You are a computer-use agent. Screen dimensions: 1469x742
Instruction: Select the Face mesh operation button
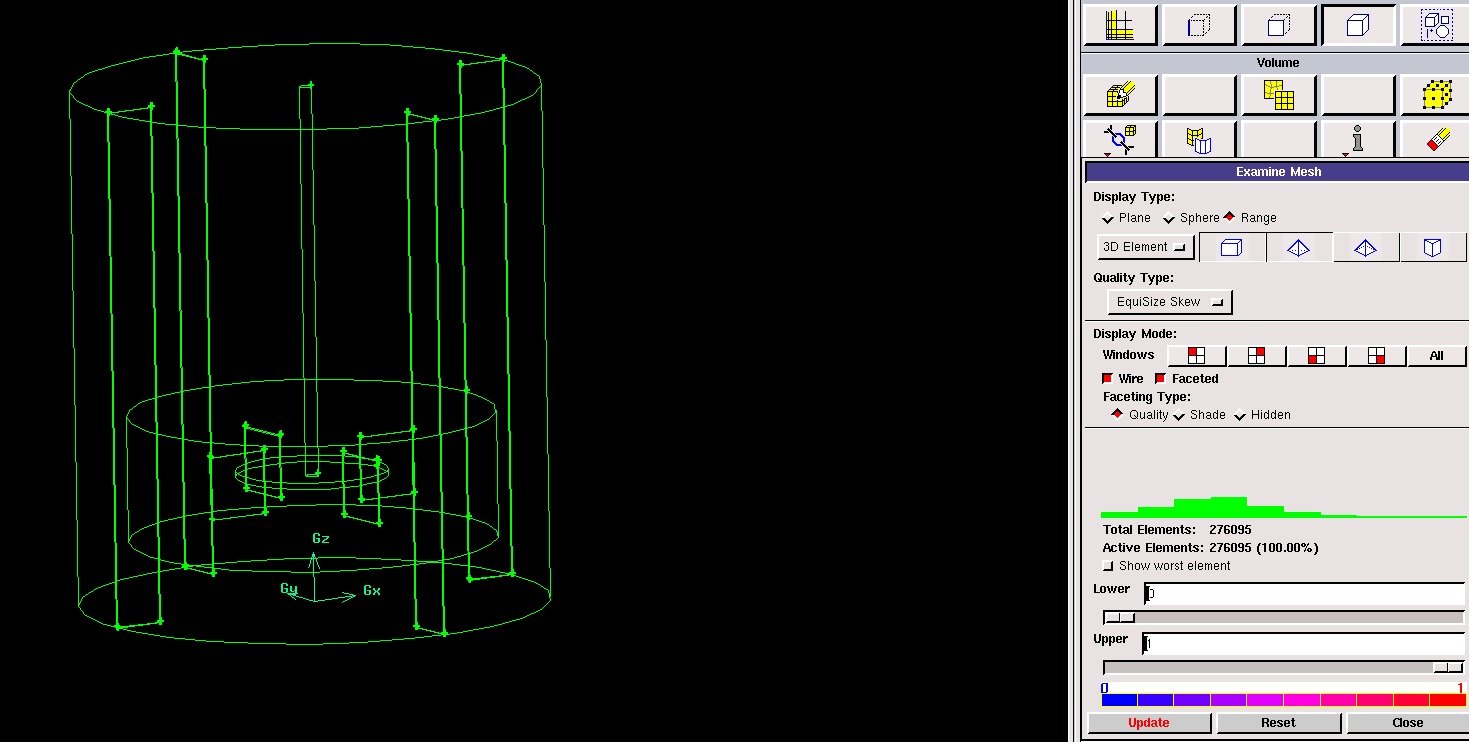click(x=1278, y=25)
